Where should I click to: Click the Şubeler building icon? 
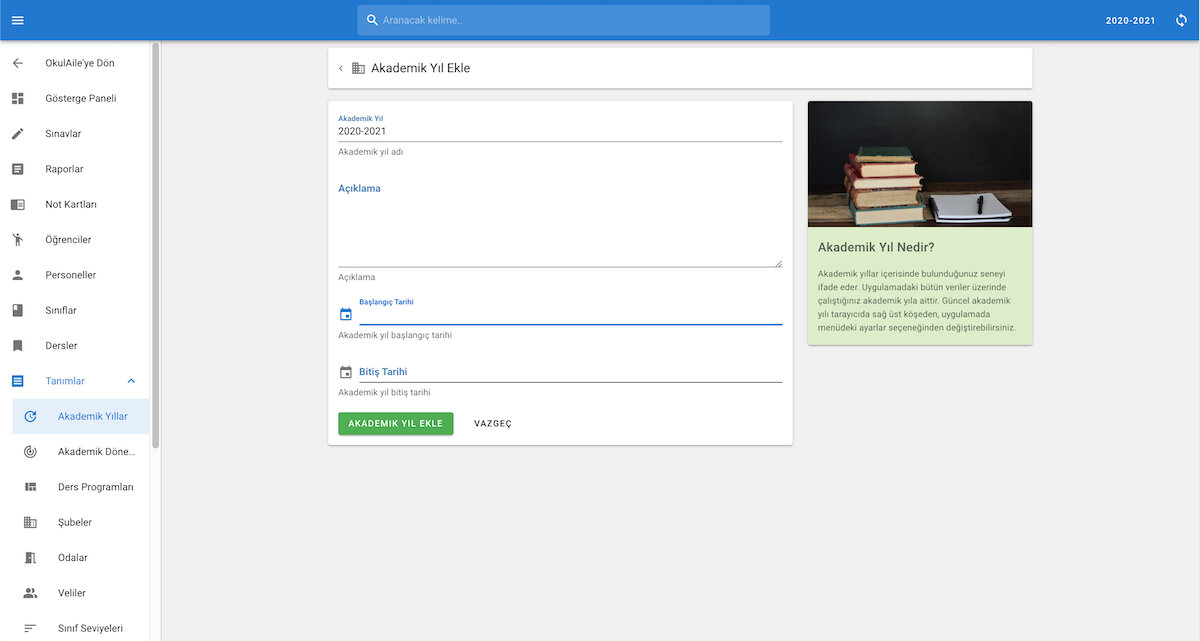coord(30,522)
